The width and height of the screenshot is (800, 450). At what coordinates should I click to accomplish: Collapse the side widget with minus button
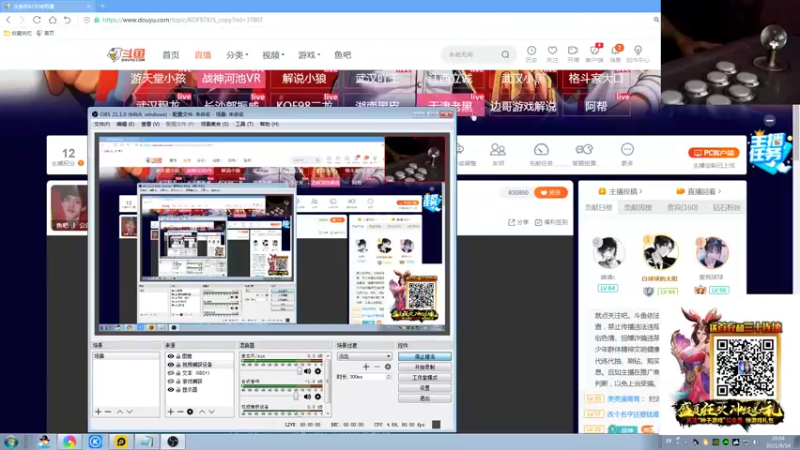pyautogui.click(x=769, y=120)
